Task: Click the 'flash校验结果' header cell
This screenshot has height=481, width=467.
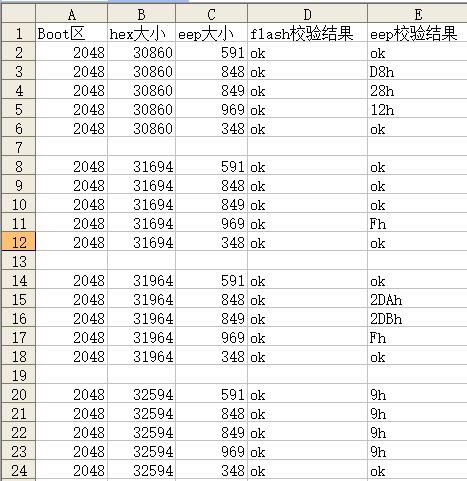Action: click(x=307, y=33)
